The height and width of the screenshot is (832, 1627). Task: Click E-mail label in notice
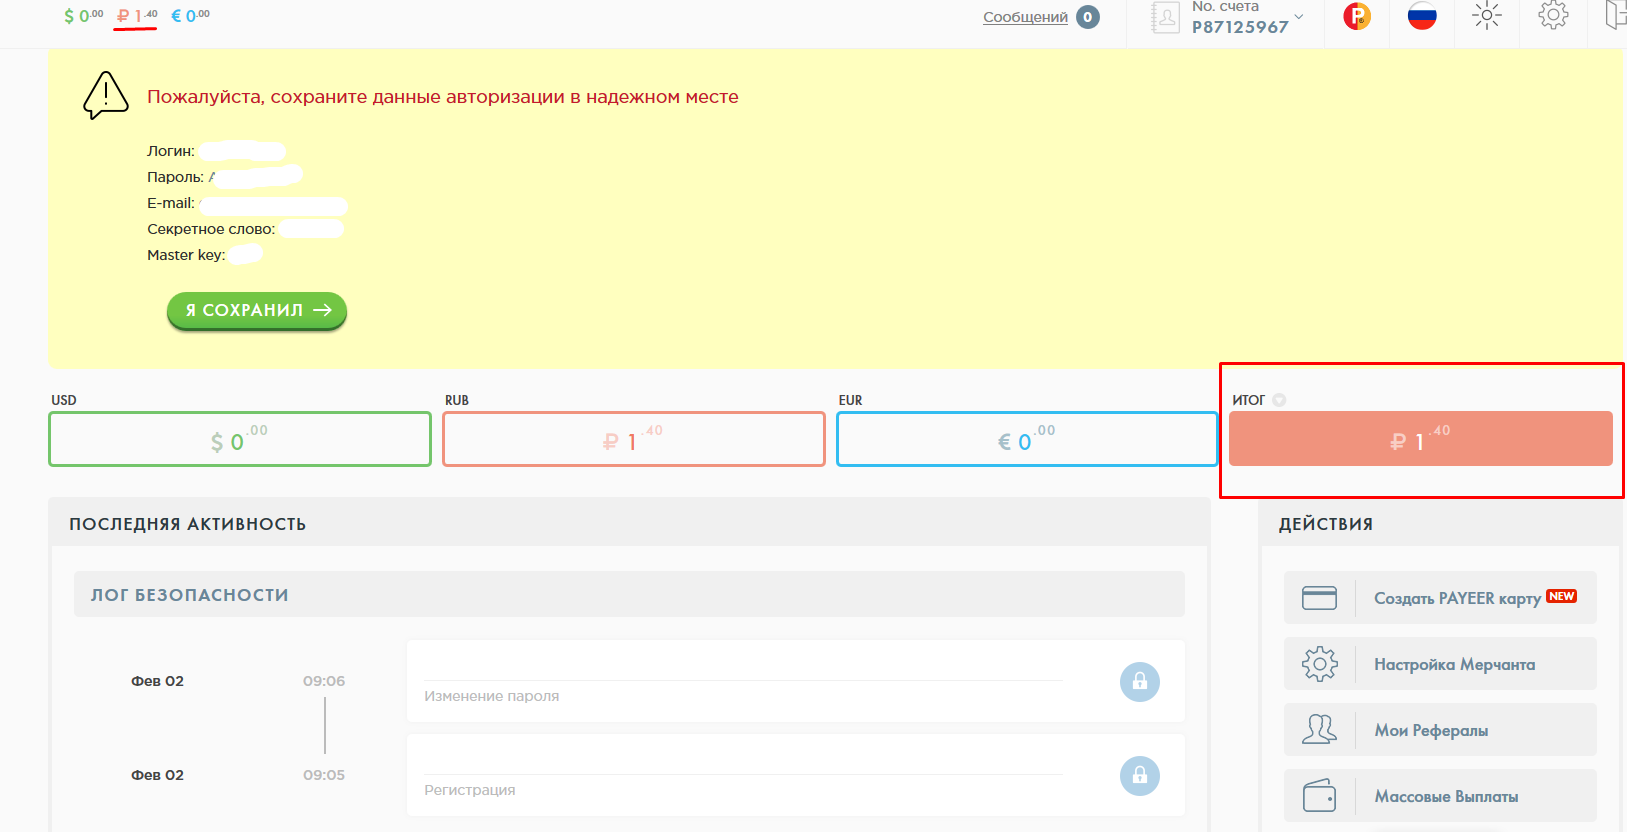click(x=171, y=203)
